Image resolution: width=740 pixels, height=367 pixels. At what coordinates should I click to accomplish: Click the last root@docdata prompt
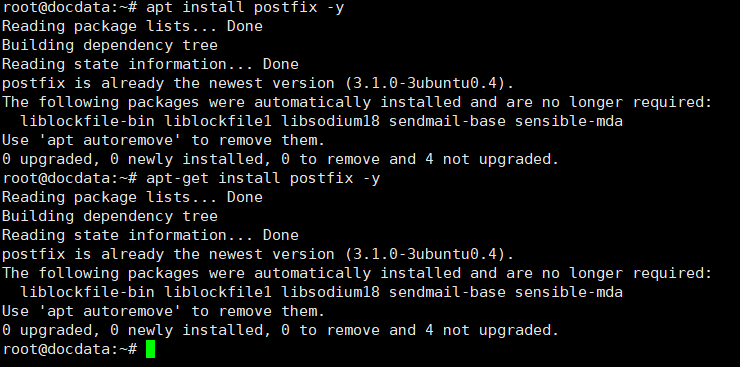(70, 350)
